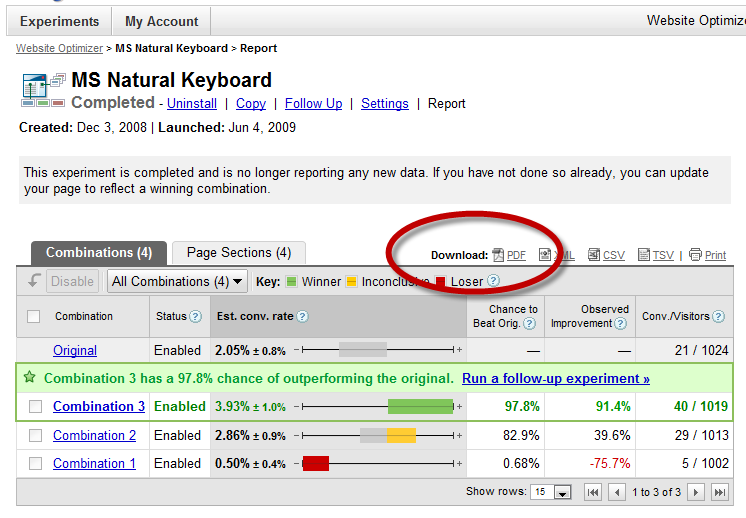Click the yellow Inconclusive key swatch
This screenshot has width=746, height=518.
(351, 282)
